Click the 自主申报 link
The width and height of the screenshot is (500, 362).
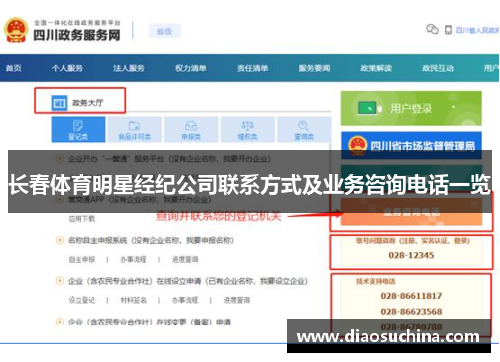82,259
